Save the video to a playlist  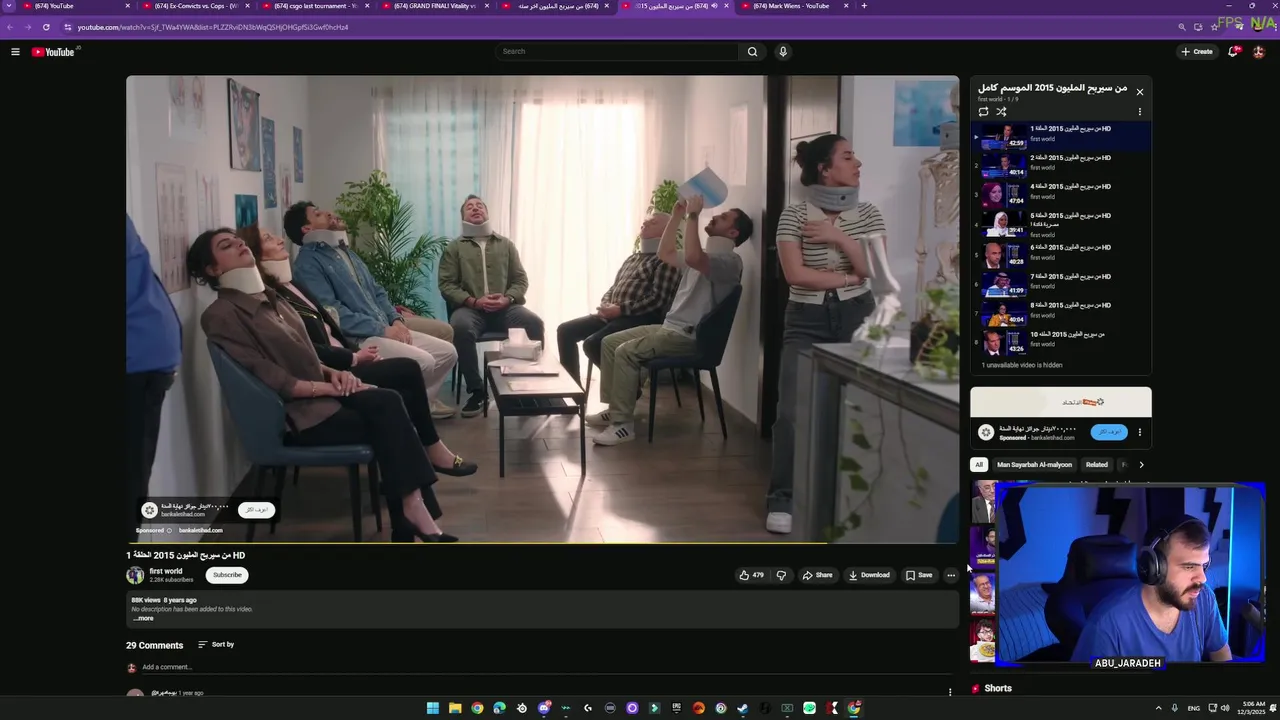pyautogui.click(x=919, y=575)
